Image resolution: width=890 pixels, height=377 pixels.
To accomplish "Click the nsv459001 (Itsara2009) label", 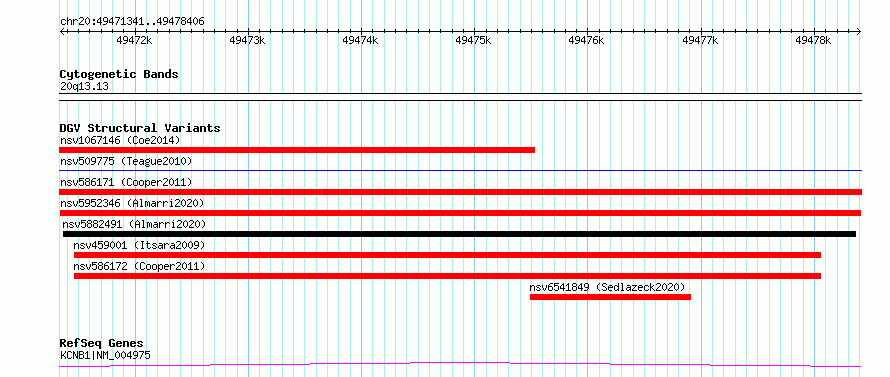I will pyautogui.click(x=139, y=245).
